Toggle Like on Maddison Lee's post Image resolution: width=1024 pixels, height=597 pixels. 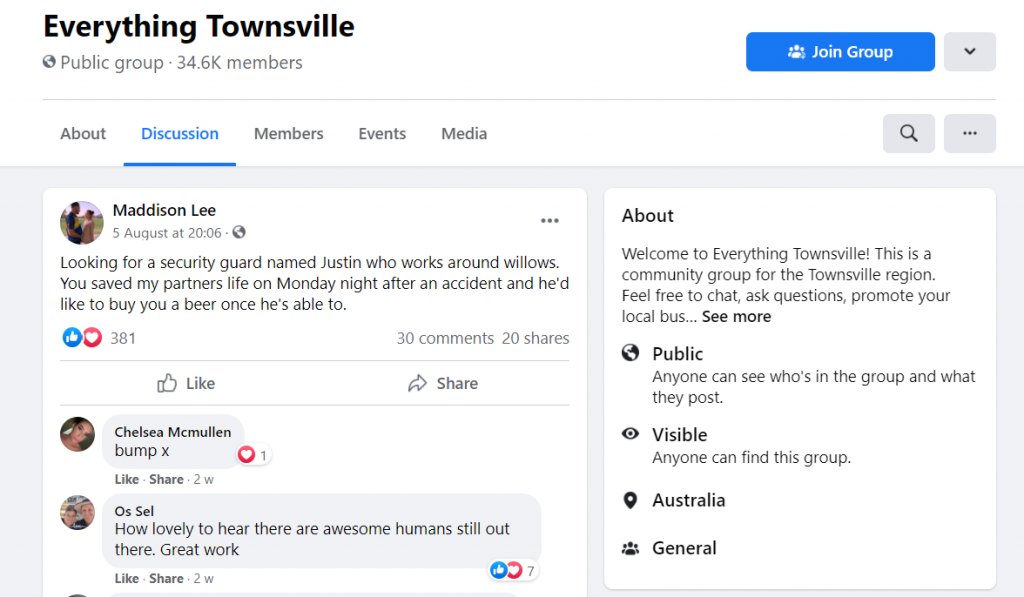point(186,383)
